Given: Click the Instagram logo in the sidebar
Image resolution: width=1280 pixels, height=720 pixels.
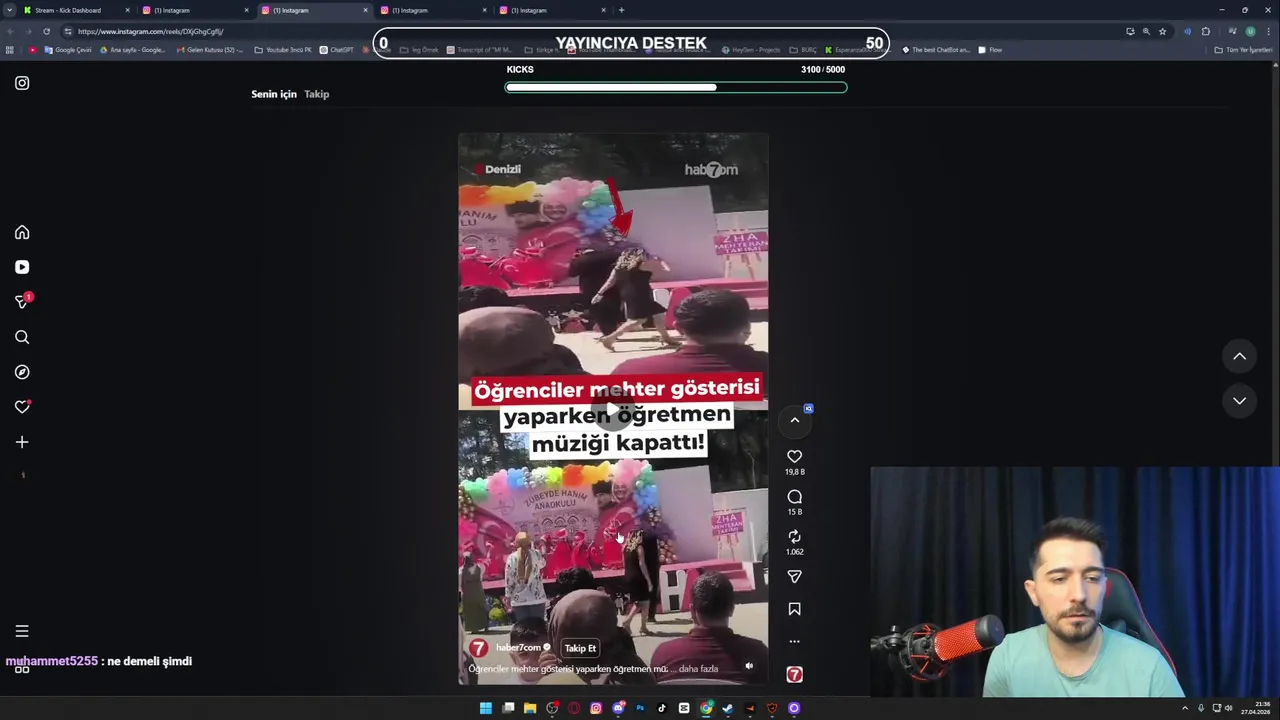Looking at the screenshot, I should [22, 83].
